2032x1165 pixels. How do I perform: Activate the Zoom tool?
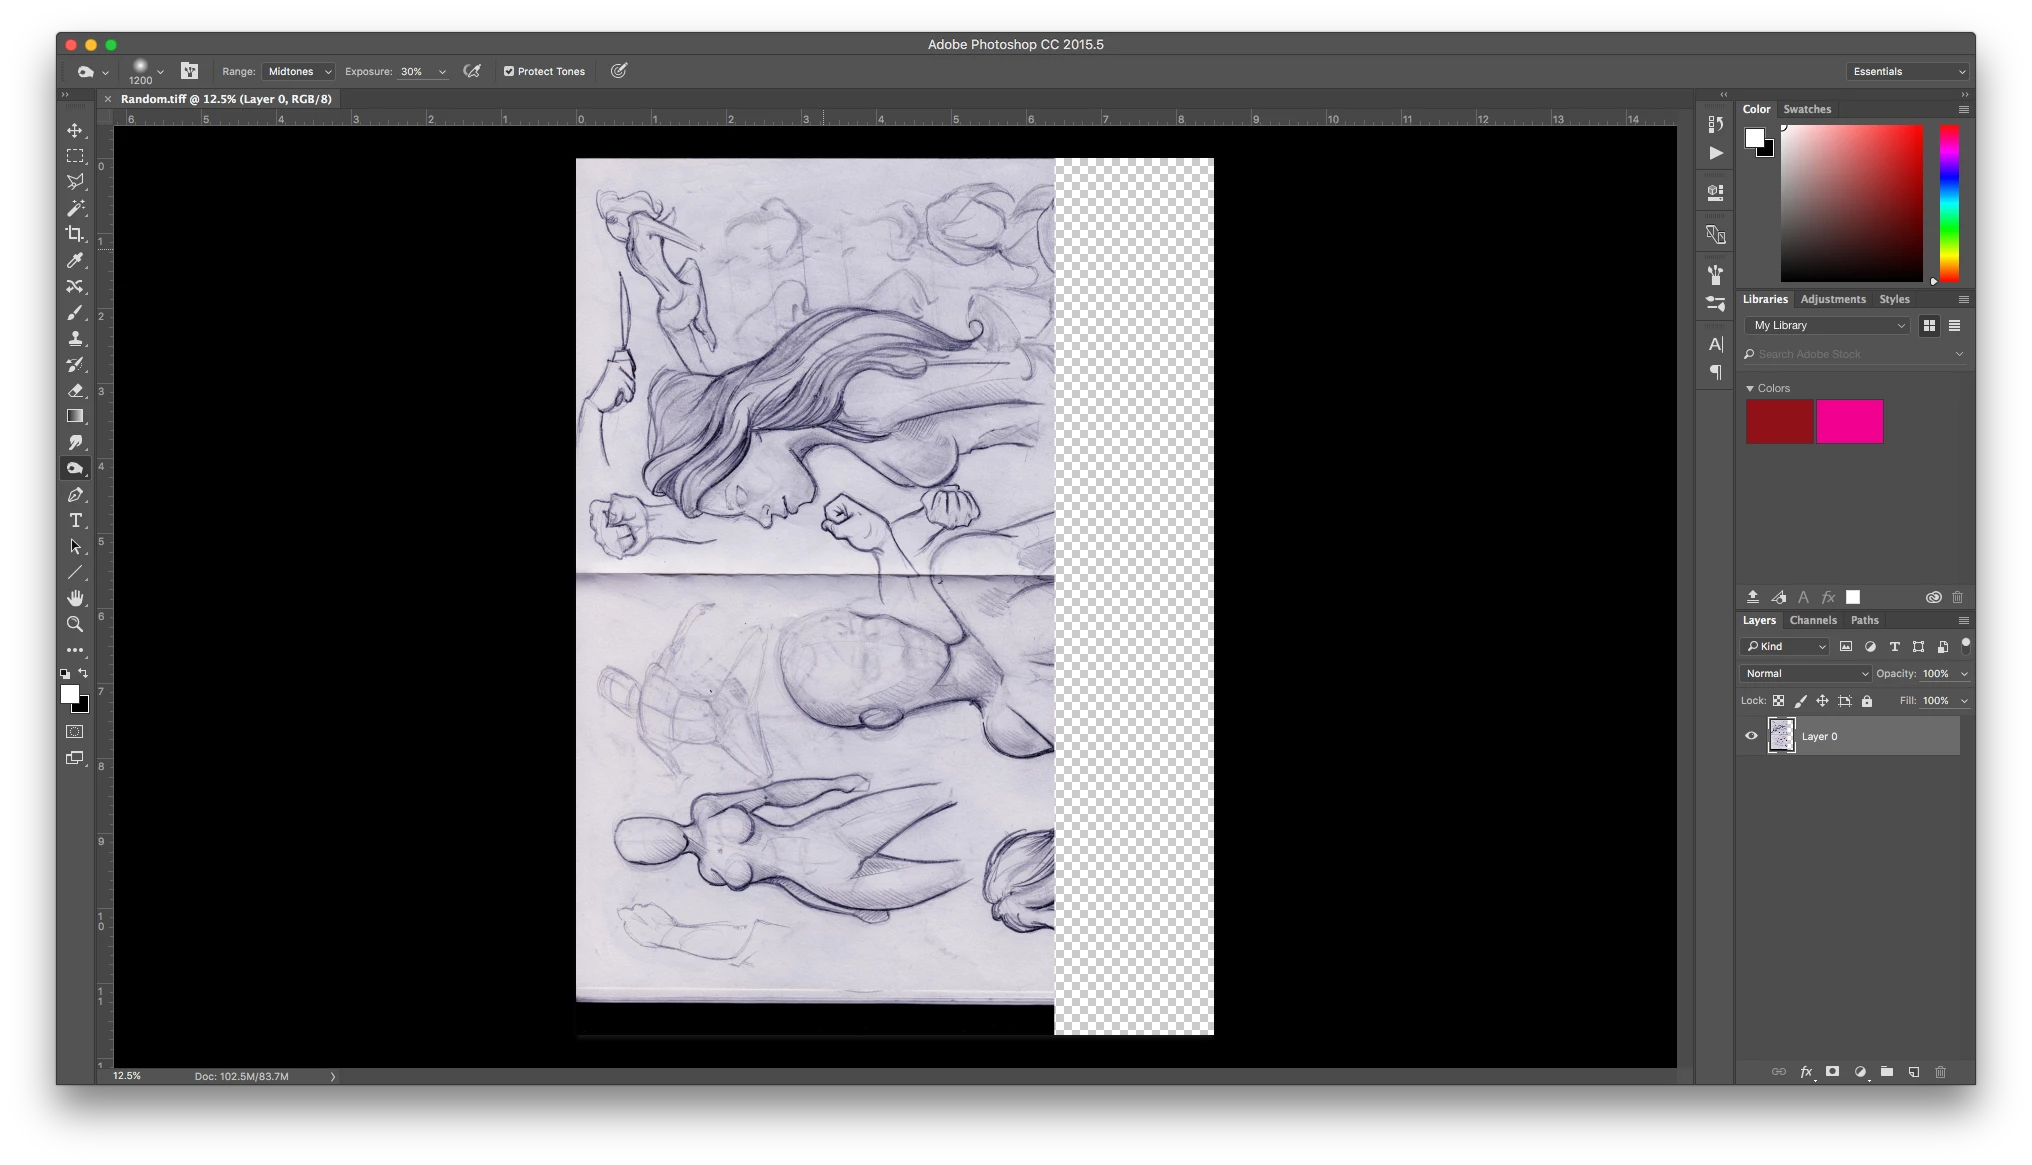(x=75, y=624)
